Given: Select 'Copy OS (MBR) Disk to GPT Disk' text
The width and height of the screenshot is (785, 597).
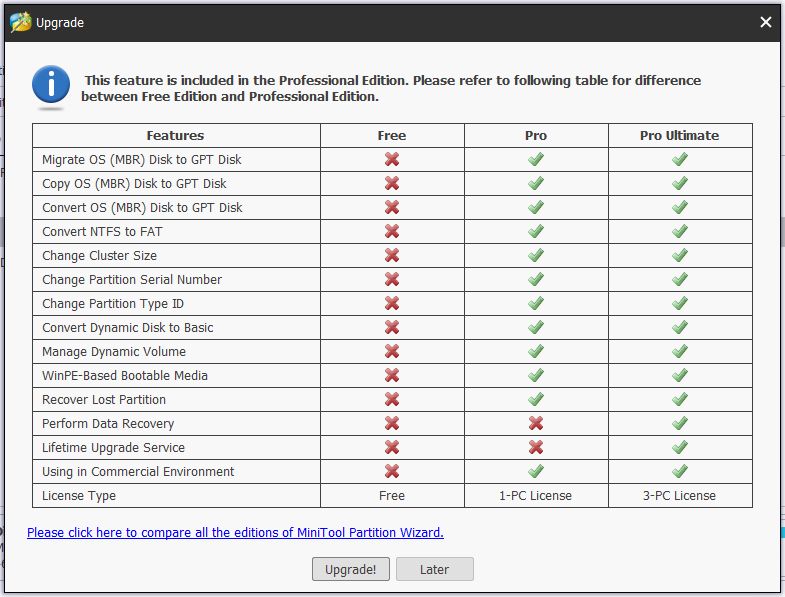Looking at the screenshot, I should coord(134,184).
